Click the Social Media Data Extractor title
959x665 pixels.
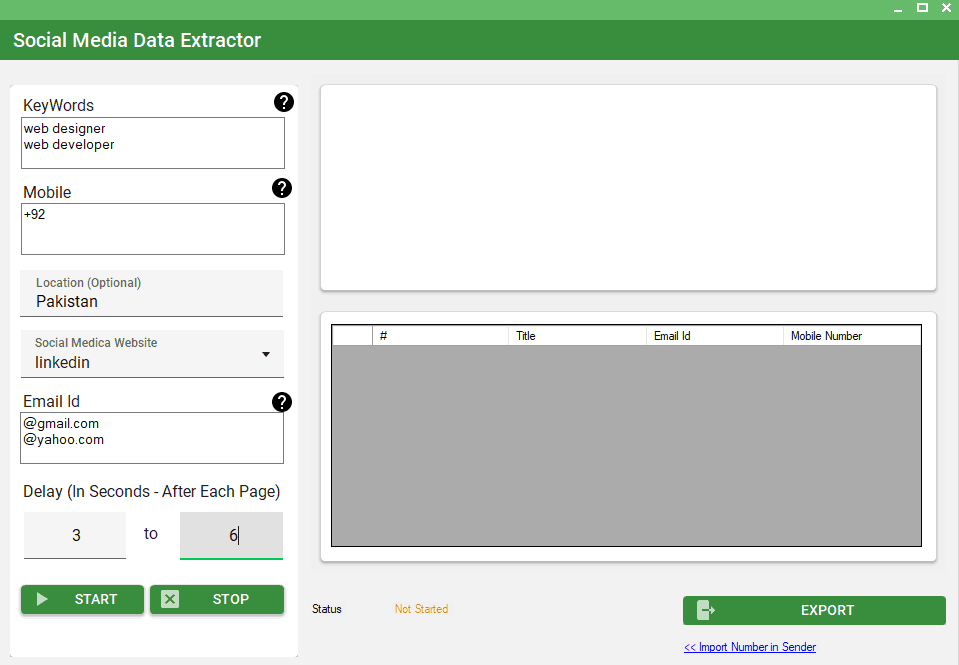137,40
